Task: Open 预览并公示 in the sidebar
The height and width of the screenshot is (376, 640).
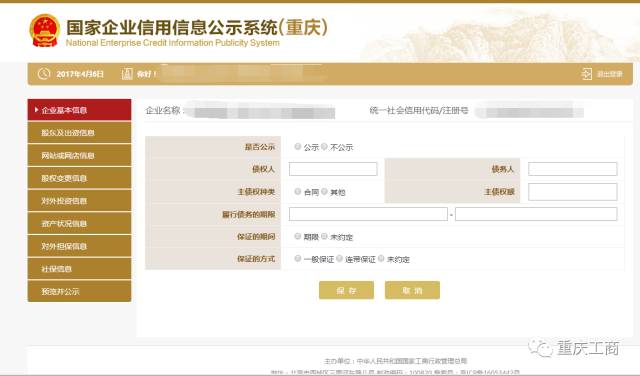Action: (80, 291)
